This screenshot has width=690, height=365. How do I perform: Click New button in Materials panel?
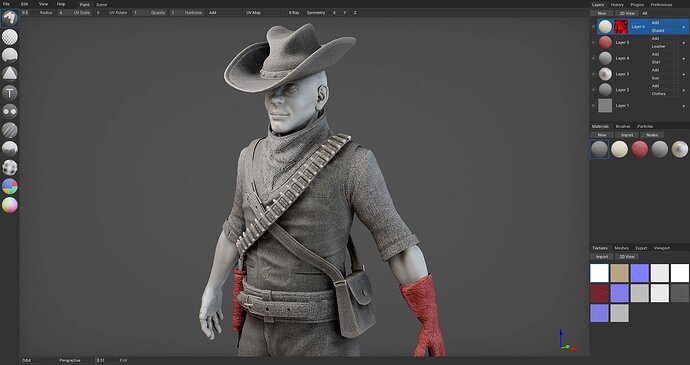point(602,135)
